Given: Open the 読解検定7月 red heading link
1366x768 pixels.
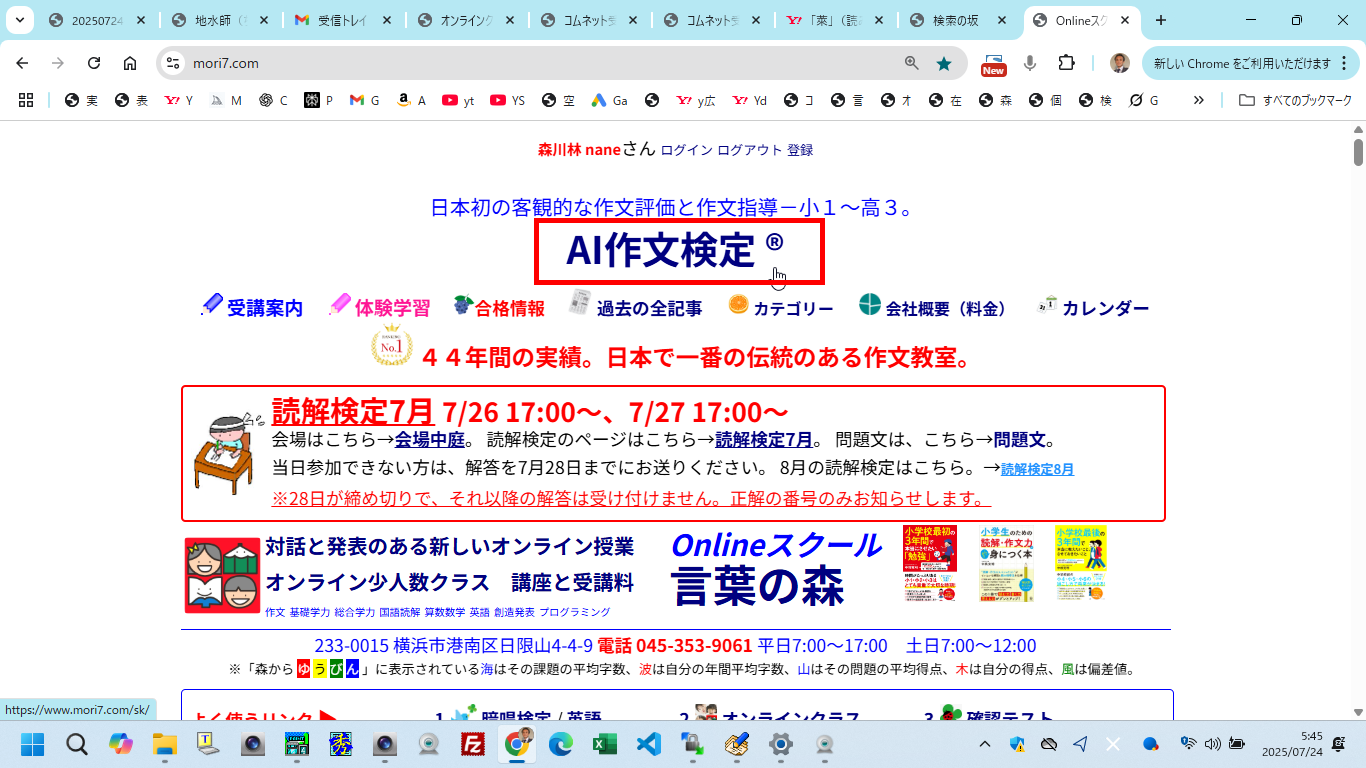Looking at the screenshot, I should coord(352,411).
